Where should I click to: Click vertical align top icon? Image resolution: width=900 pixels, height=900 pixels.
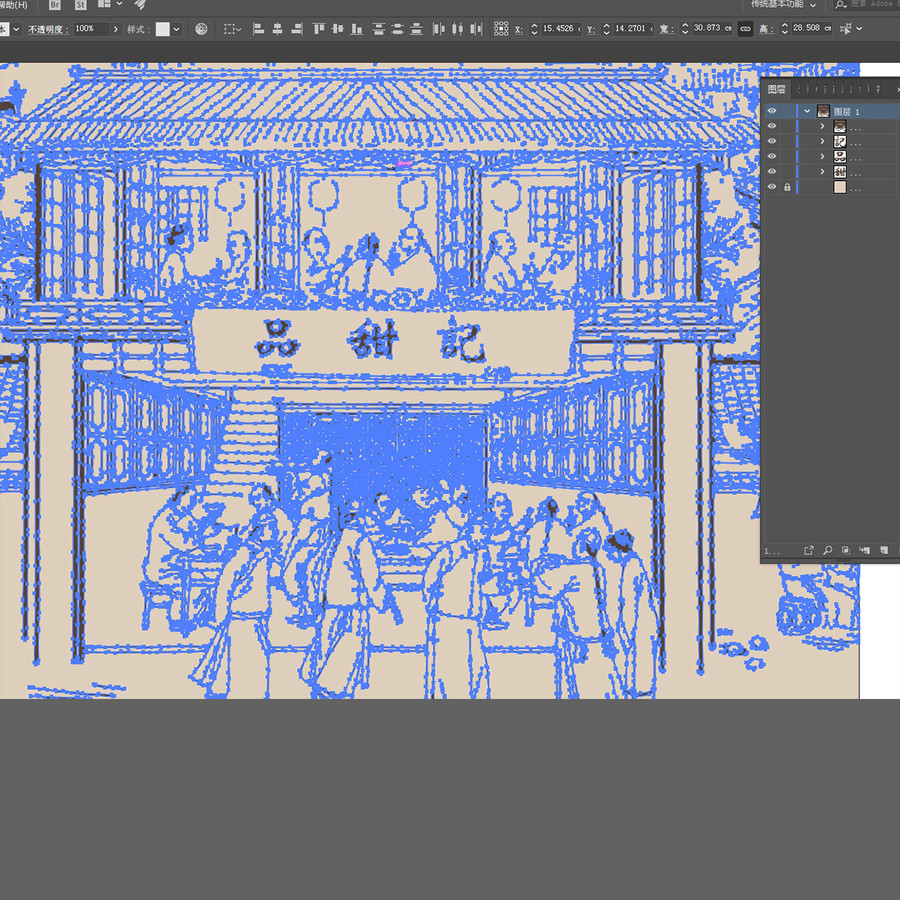[319, 29]
